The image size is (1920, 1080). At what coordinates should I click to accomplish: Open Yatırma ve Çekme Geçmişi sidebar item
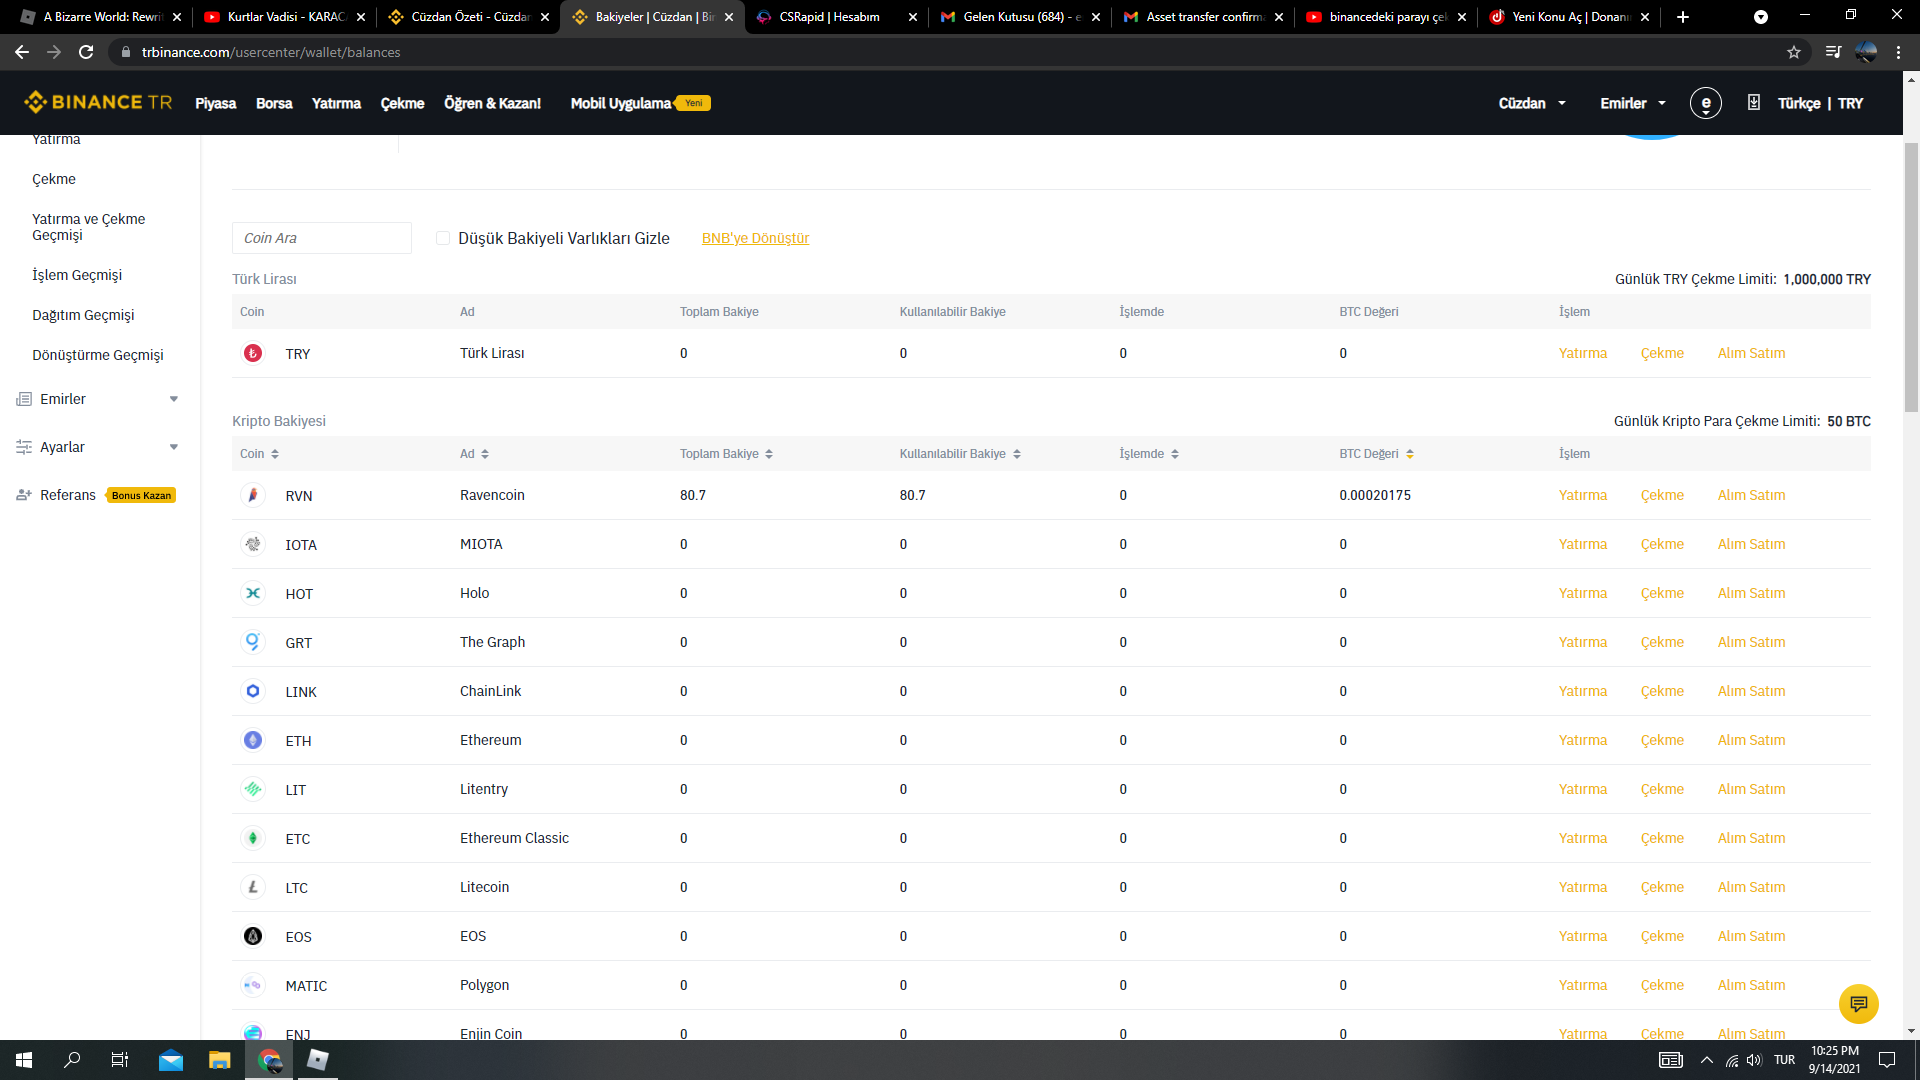[x=88, y=227]
